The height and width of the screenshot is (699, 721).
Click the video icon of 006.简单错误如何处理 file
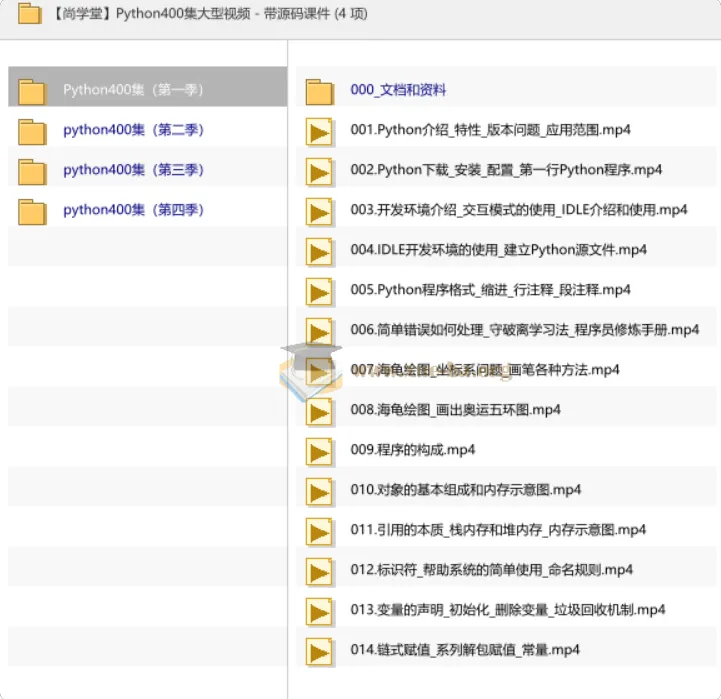(320, 332)
